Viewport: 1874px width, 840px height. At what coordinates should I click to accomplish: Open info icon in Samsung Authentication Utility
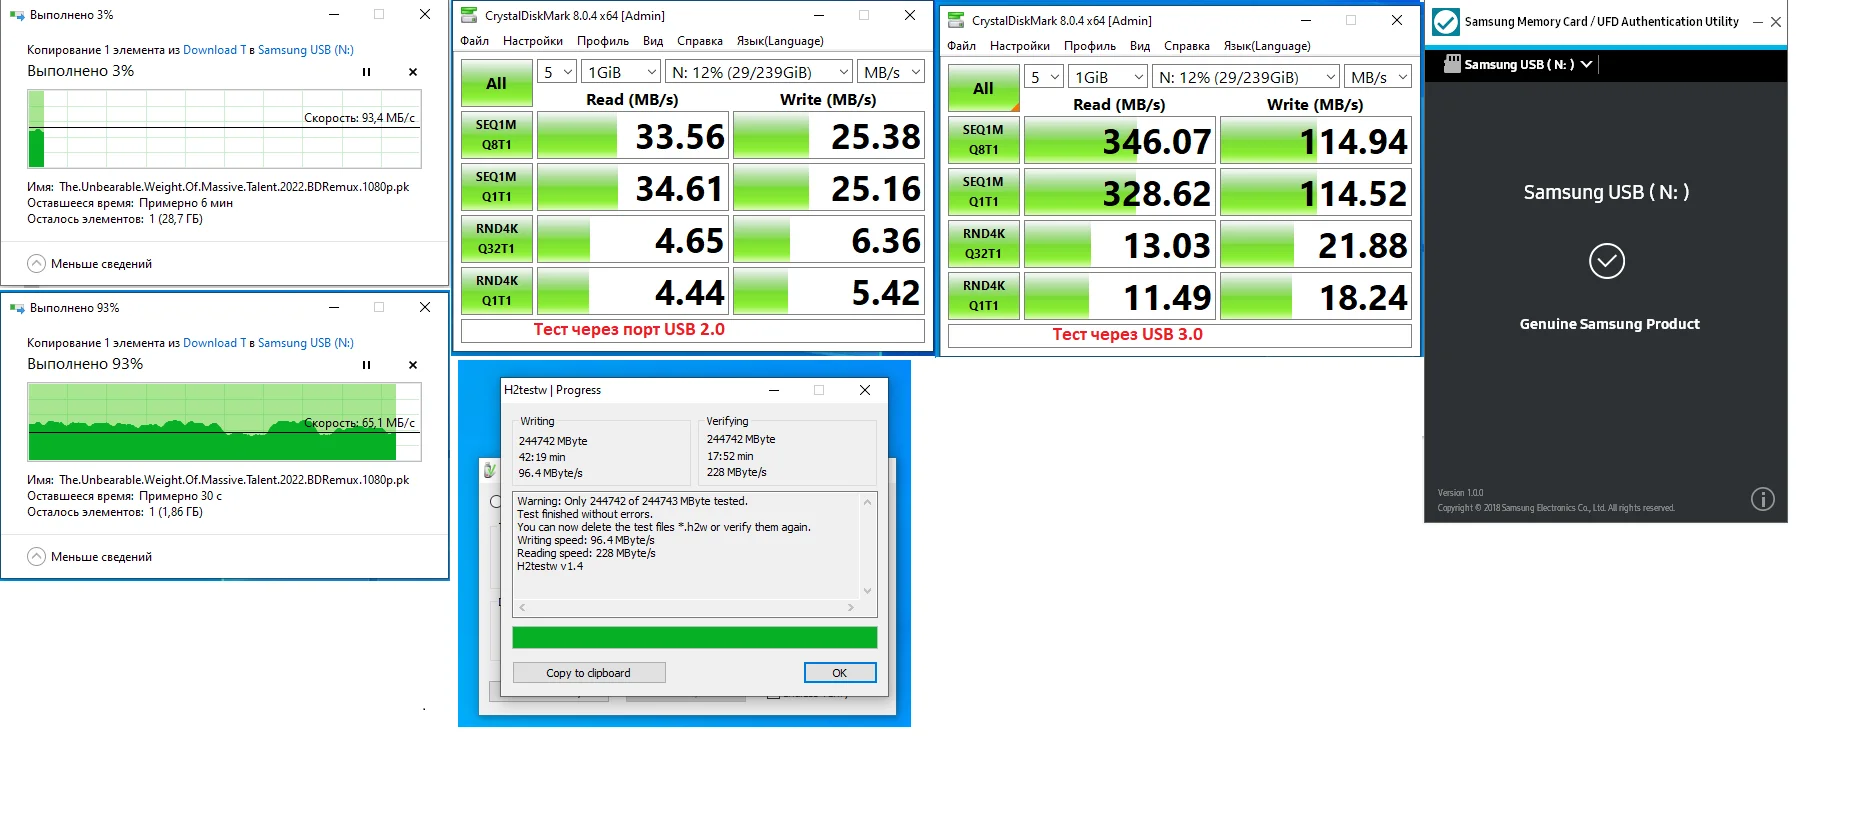(x=1763, y=499)
